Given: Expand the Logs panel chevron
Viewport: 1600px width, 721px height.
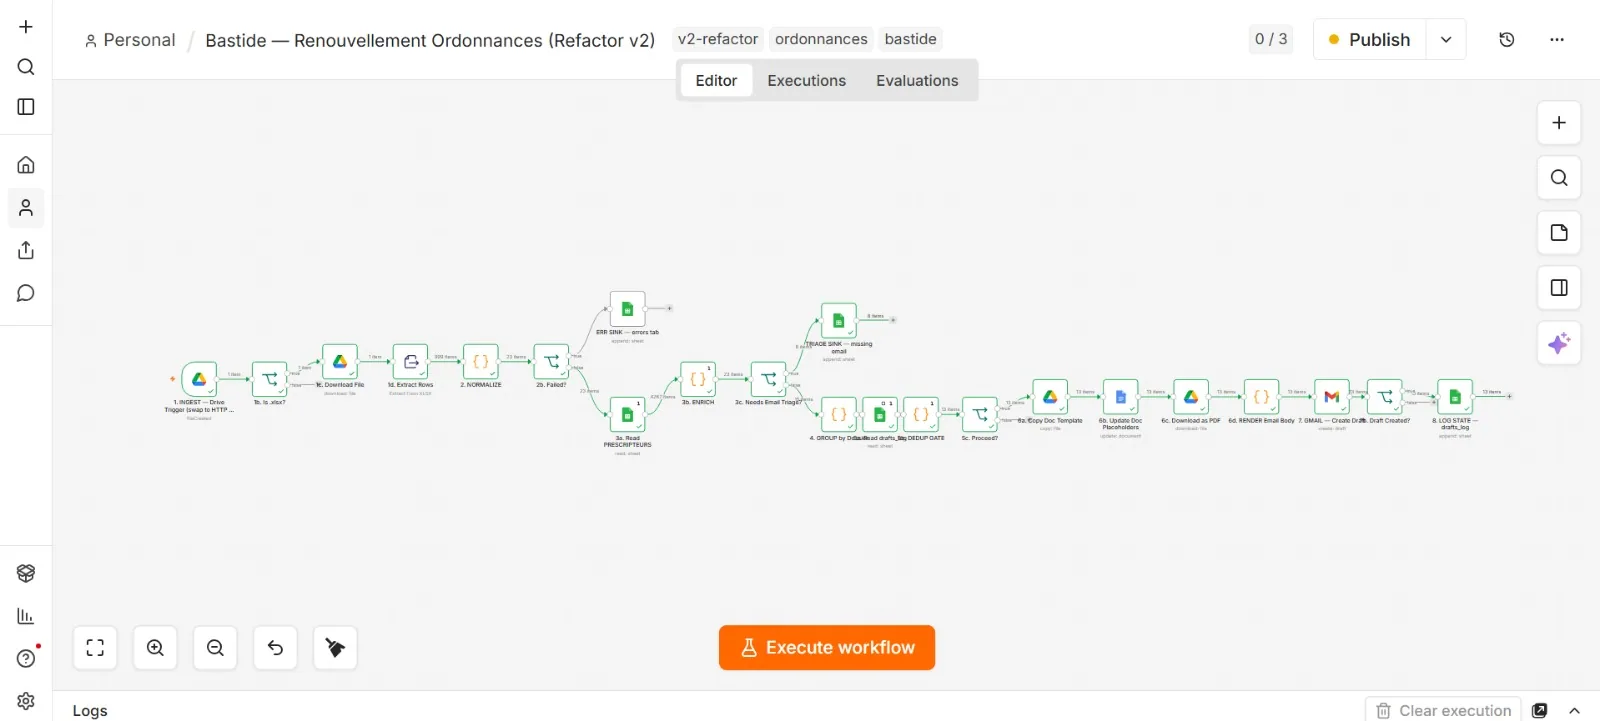Looking at the screenshot, I should 1575,711.
